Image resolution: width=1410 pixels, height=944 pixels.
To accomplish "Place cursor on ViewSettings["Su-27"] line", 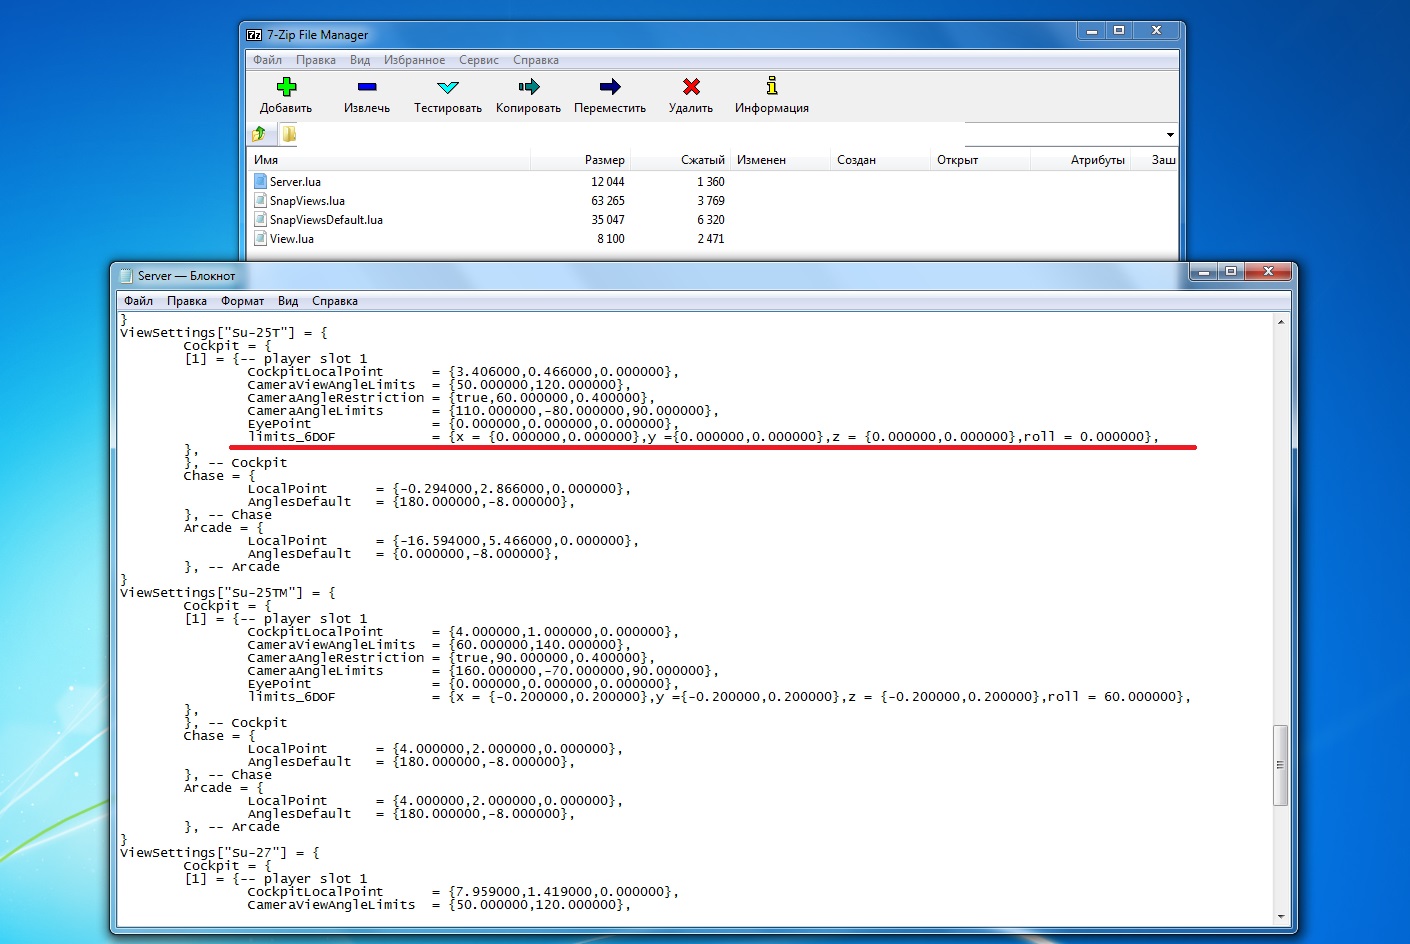I will (220, 852).
